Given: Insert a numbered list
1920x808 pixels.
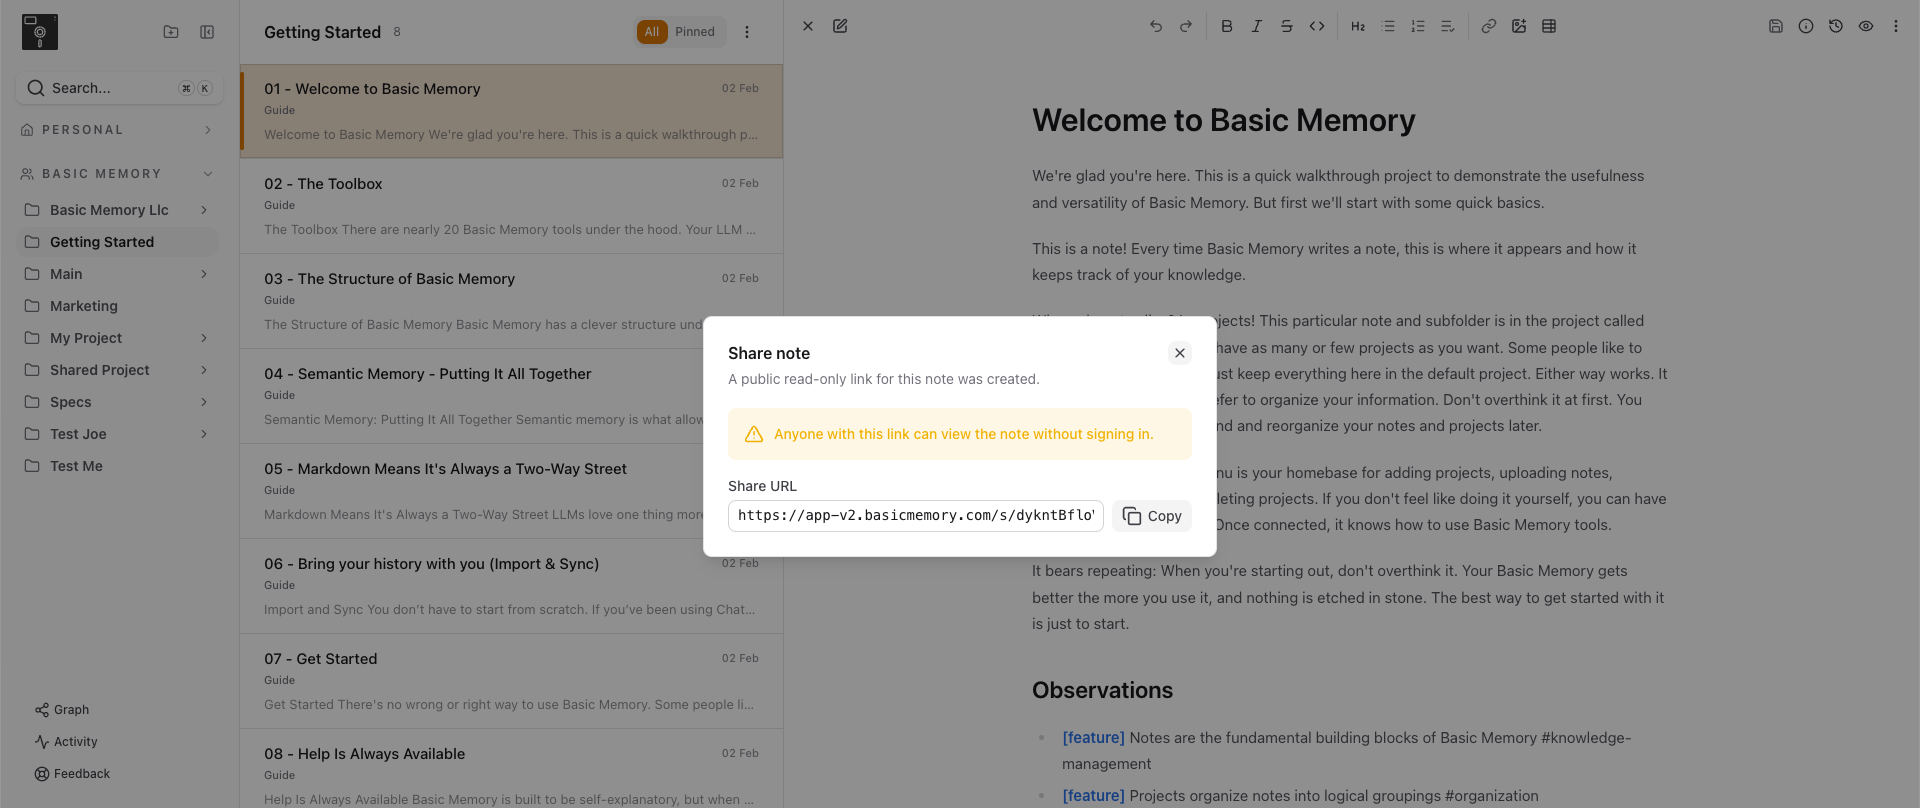Looking at the screenshot, I should pos(1418,27).
